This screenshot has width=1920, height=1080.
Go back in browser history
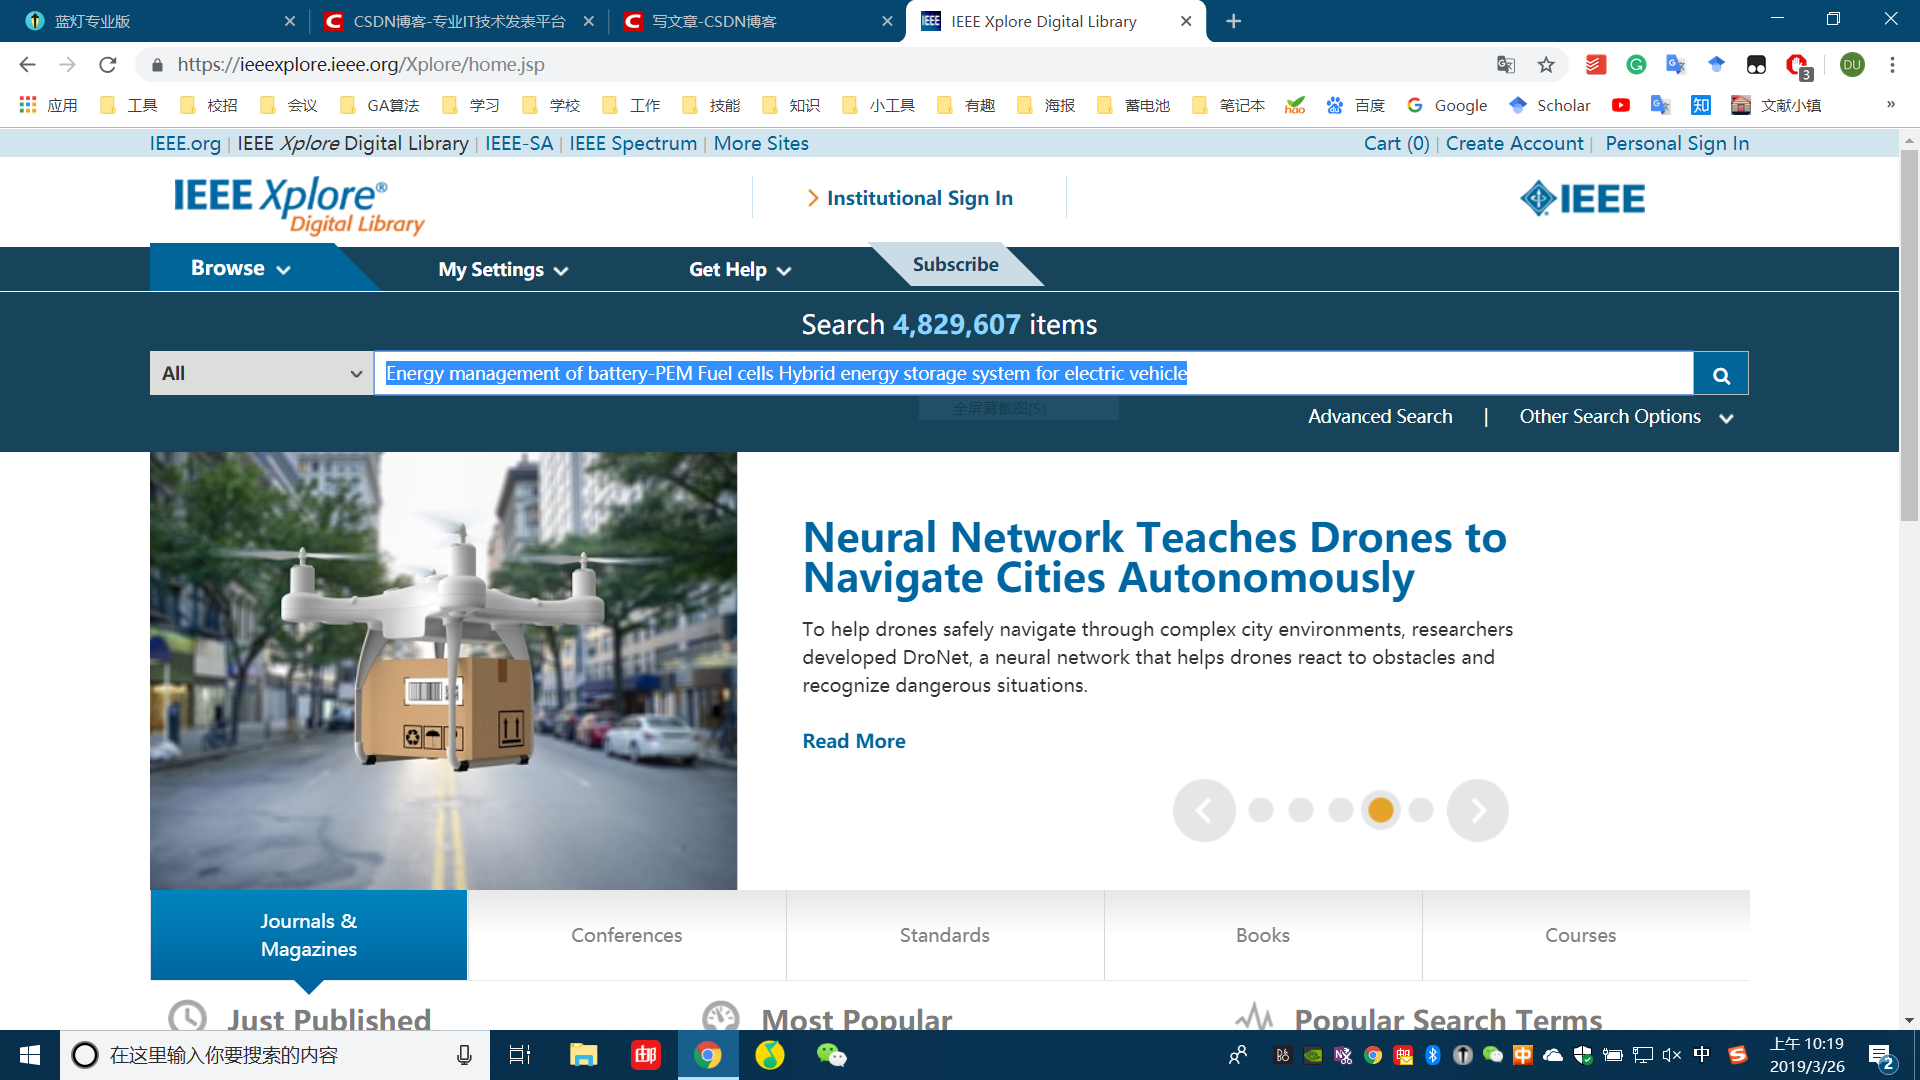click(x=27, y=65)
